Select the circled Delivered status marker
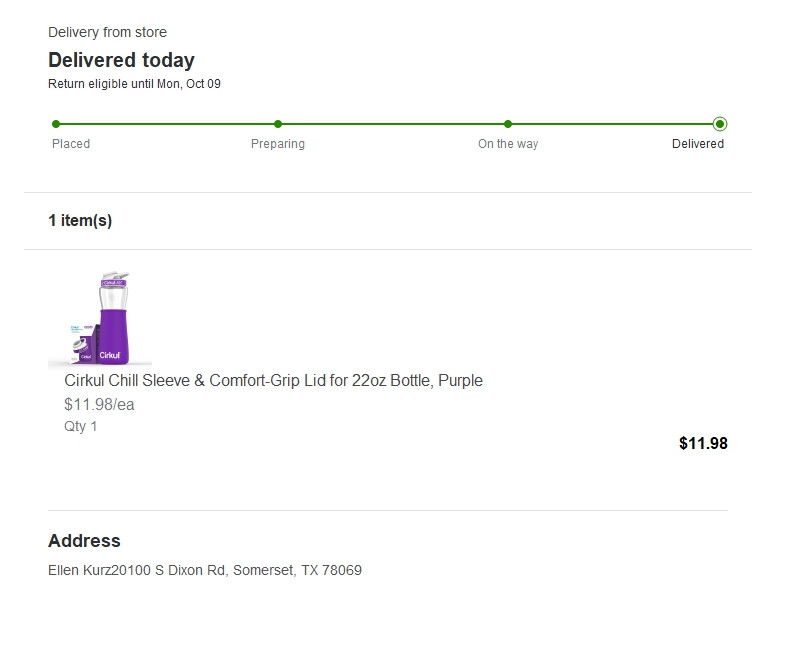Screen dimensions: 800x646 coord(720,124)
